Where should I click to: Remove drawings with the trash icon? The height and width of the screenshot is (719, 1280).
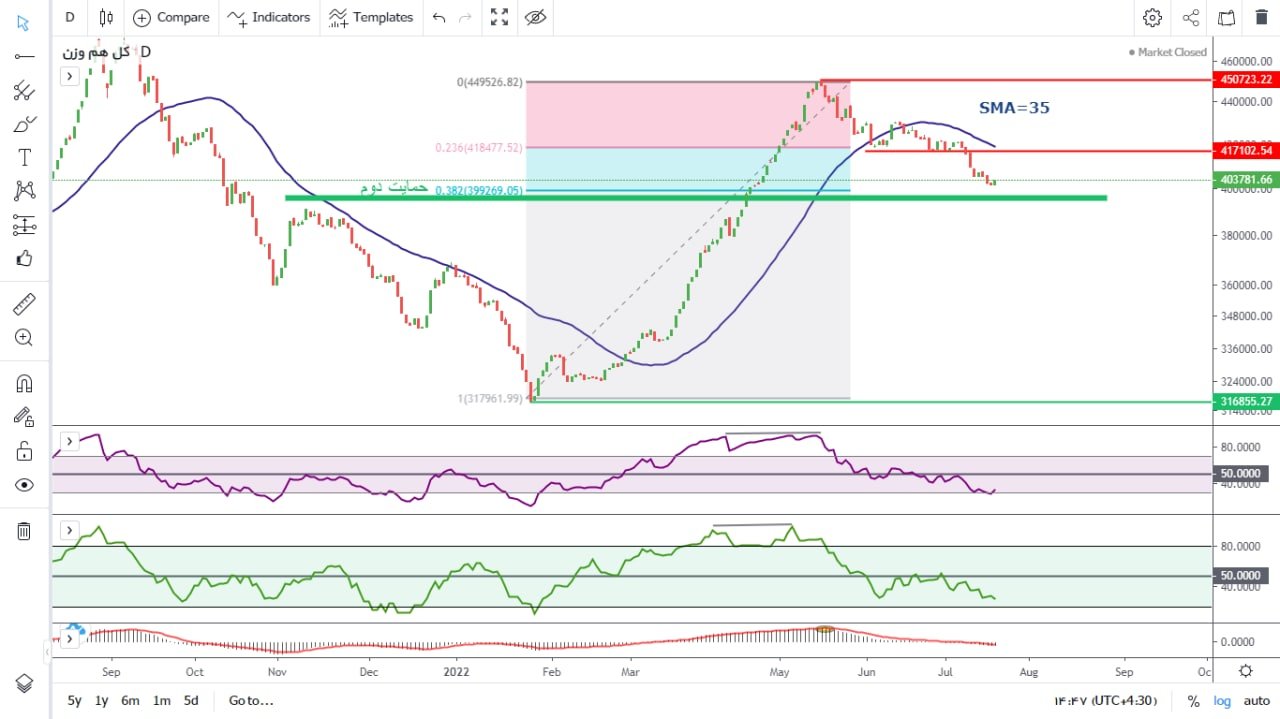24,531
